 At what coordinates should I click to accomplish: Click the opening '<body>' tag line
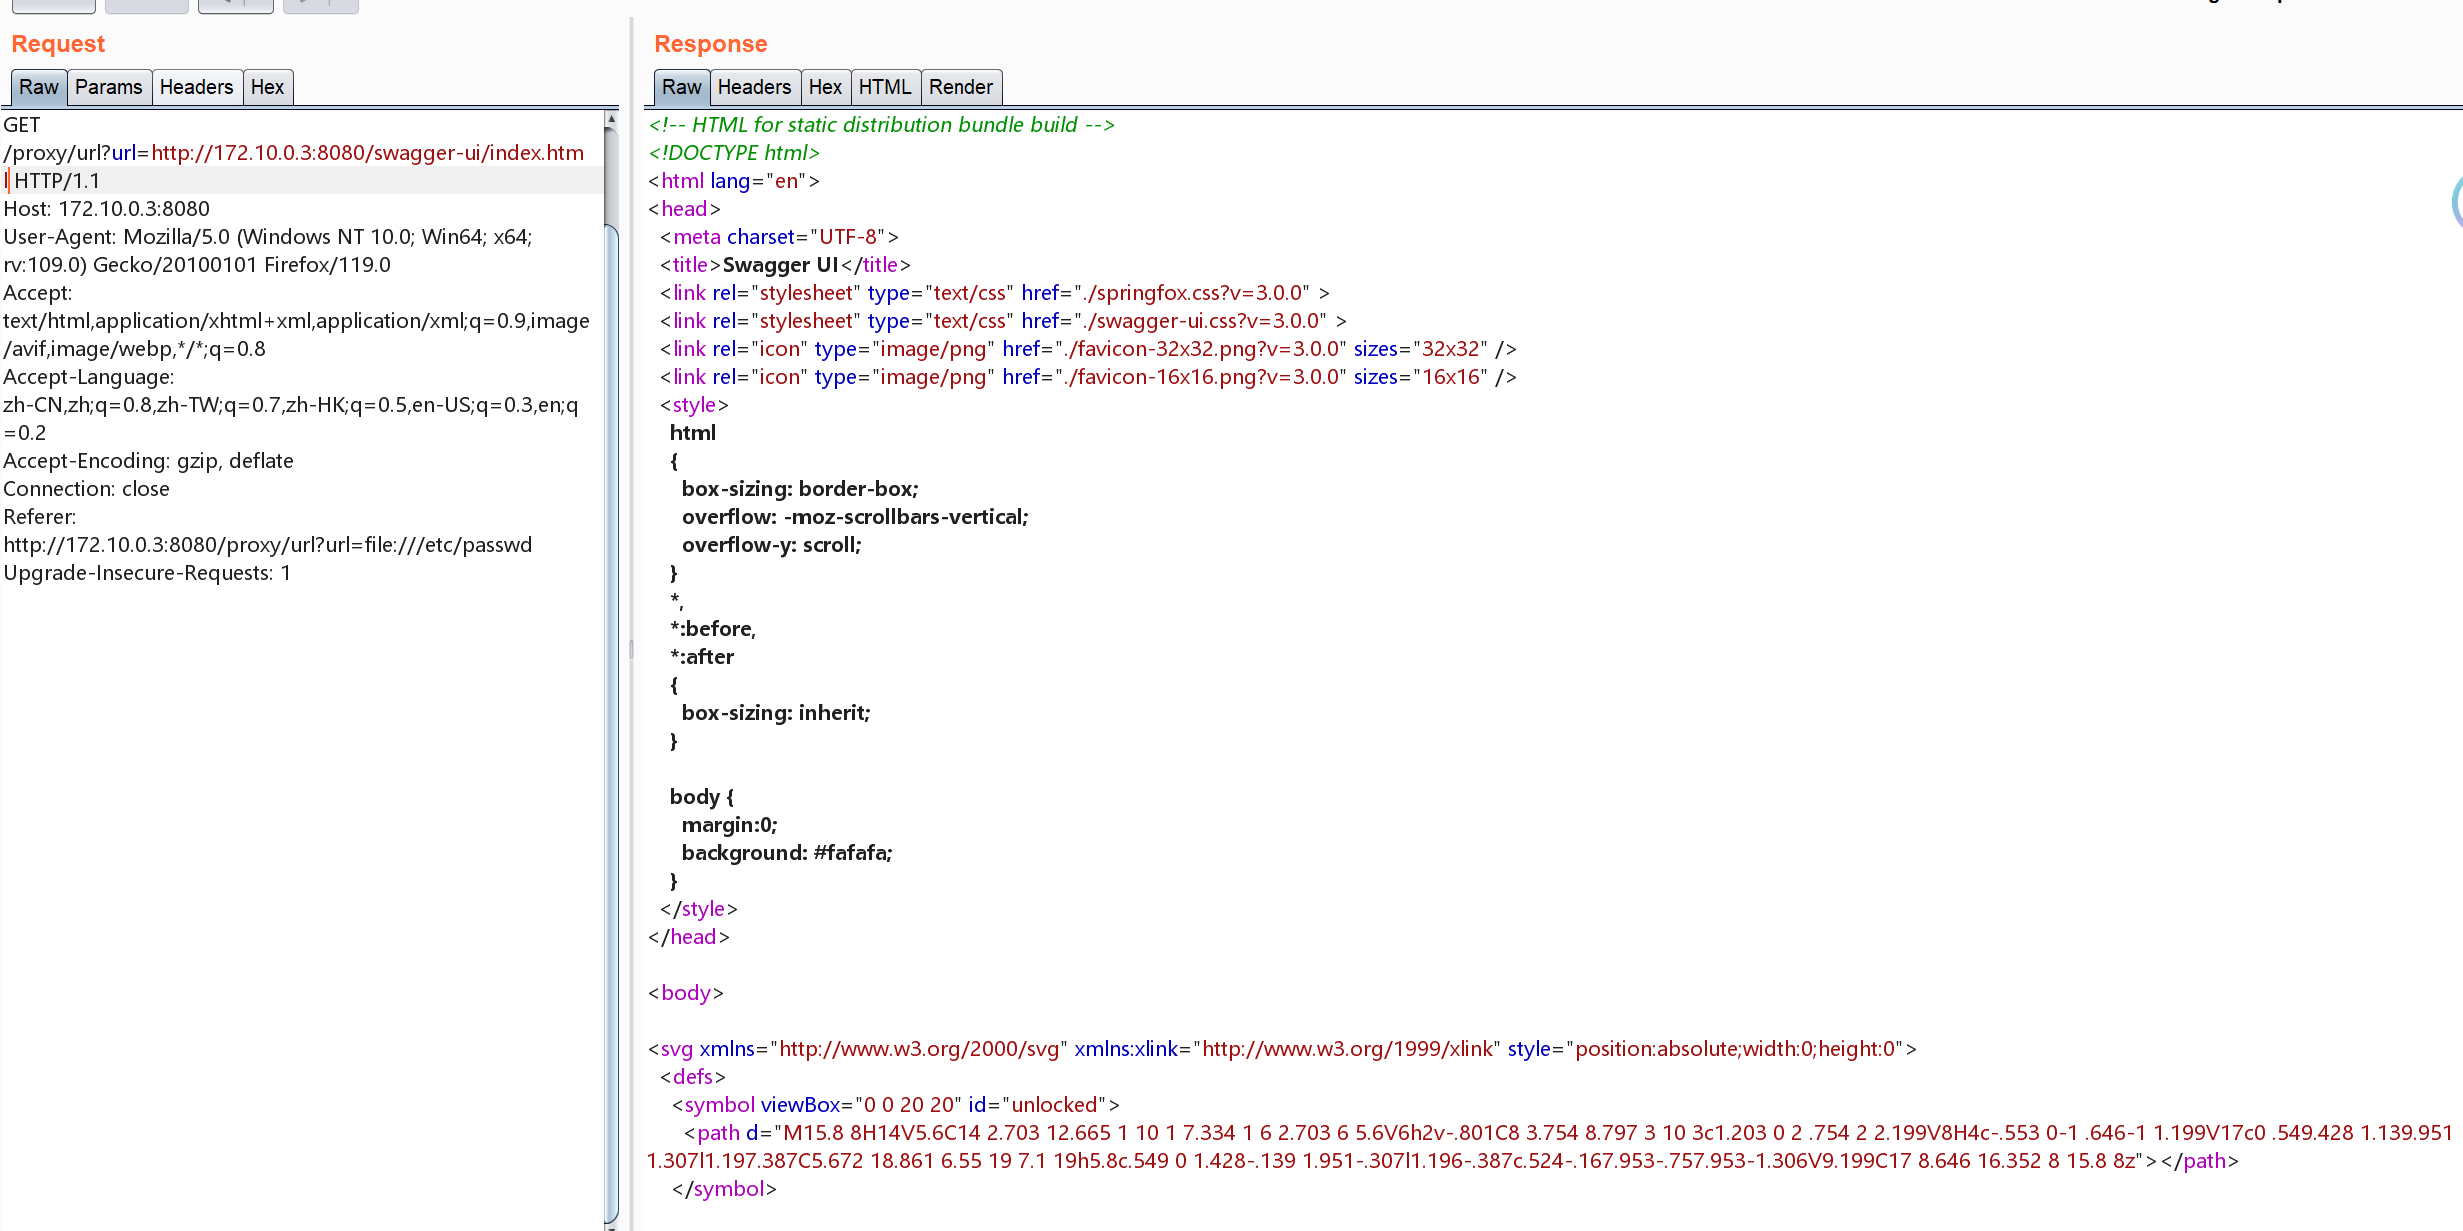[x=686, y=993]
